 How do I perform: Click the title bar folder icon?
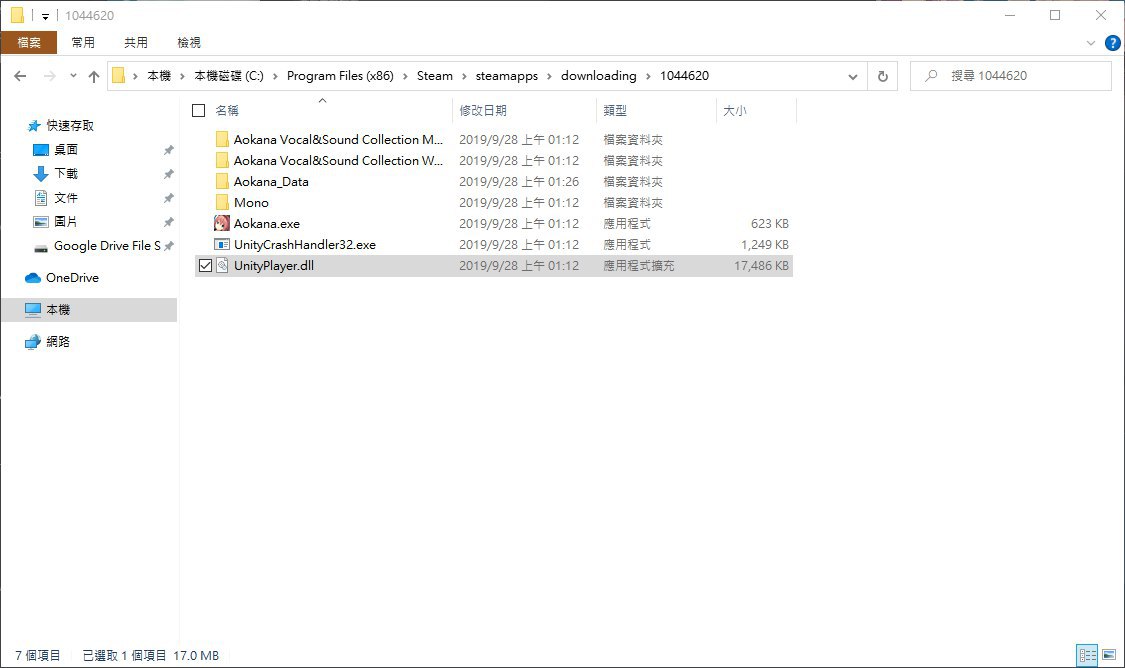[x=17, y=15]
